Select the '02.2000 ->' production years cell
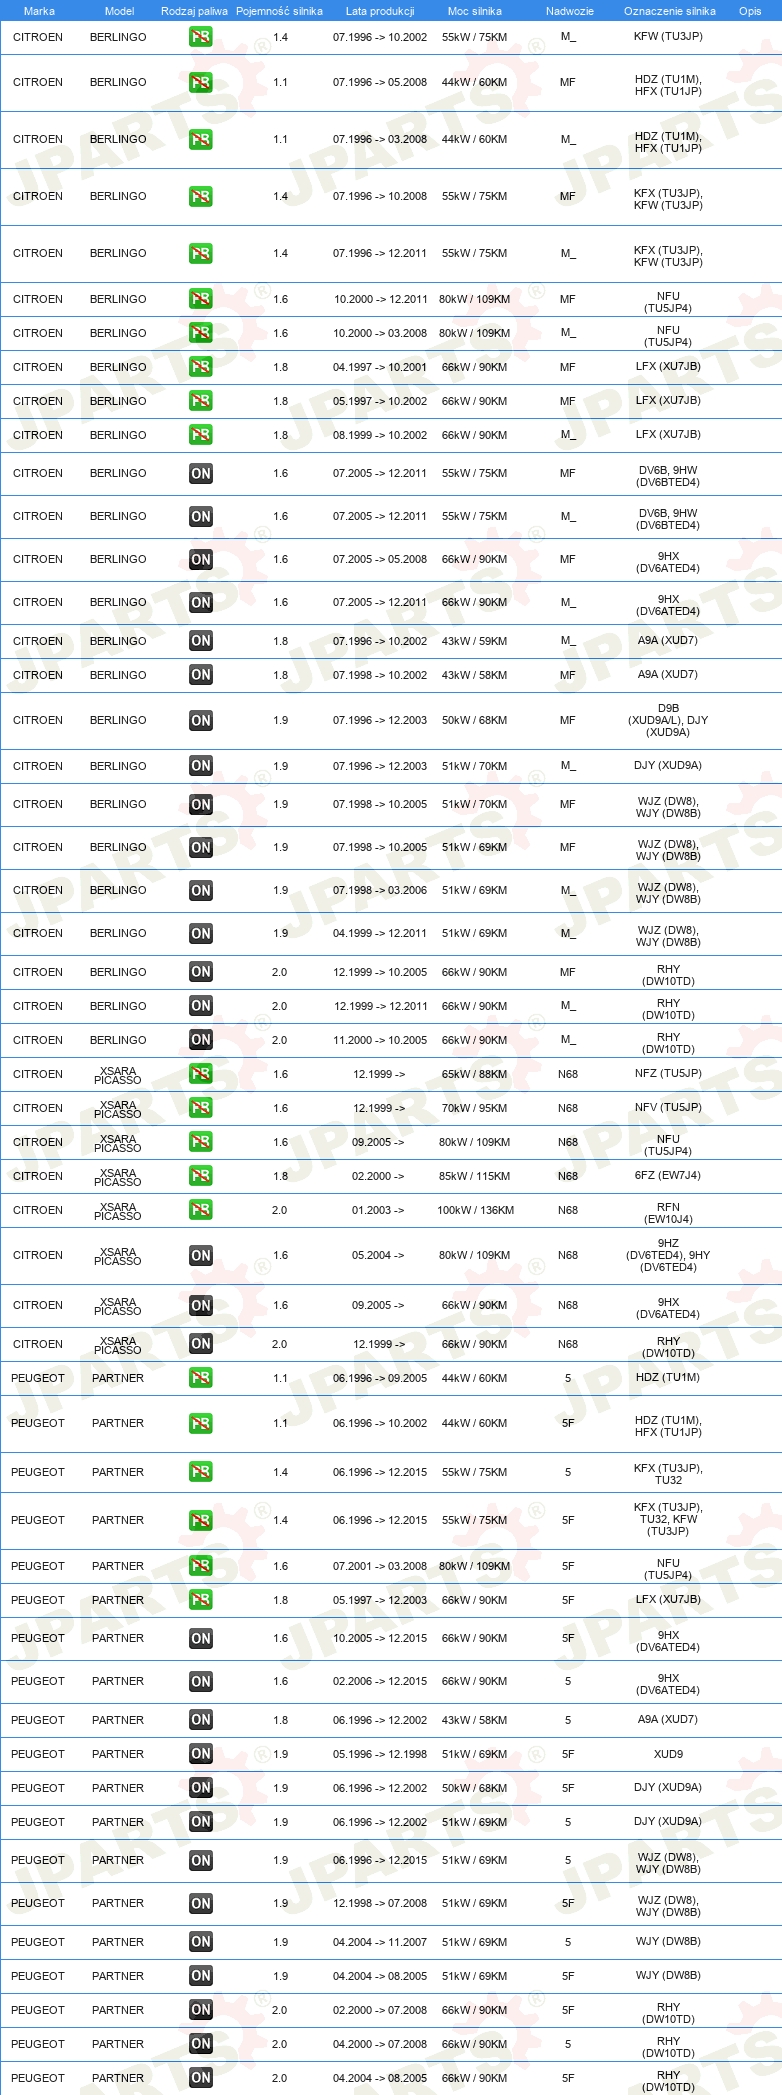This screenshot has height=2095, width=782. (x=378, y=1176)
